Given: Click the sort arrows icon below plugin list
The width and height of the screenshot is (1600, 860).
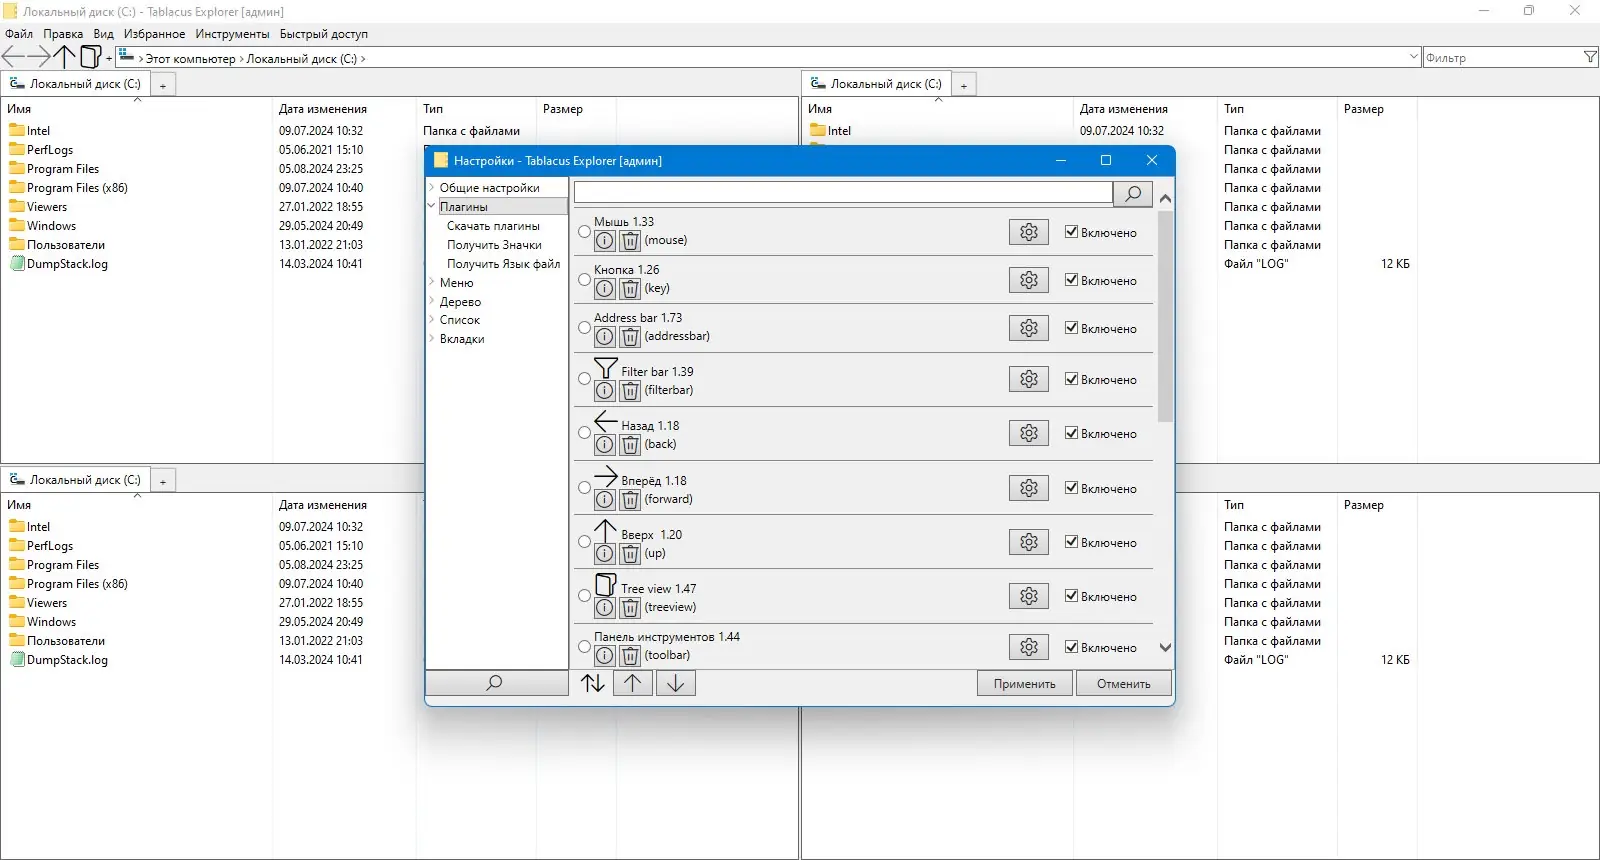Looking at the screenshot, I should point(593,683).
